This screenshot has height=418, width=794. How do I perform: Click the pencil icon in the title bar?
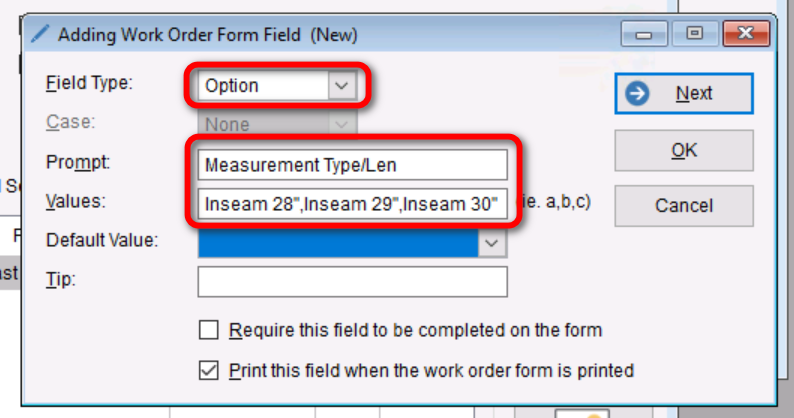pyautogui.click(x=39, y=35)
